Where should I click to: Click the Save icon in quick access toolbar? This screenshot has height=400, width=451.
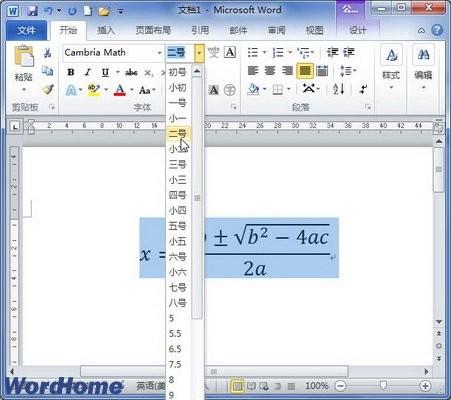[x=32, y=11]
